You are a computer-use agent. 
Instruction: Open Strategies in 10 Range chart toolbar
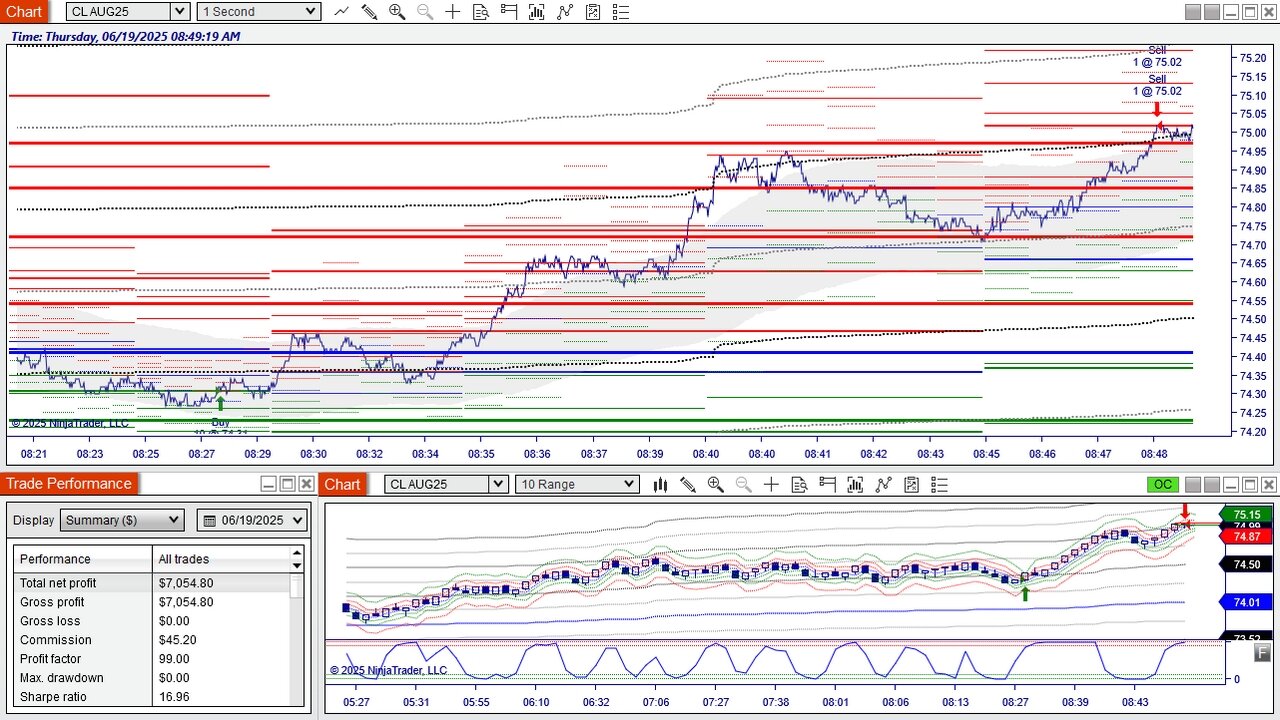(x=883, y=484)
